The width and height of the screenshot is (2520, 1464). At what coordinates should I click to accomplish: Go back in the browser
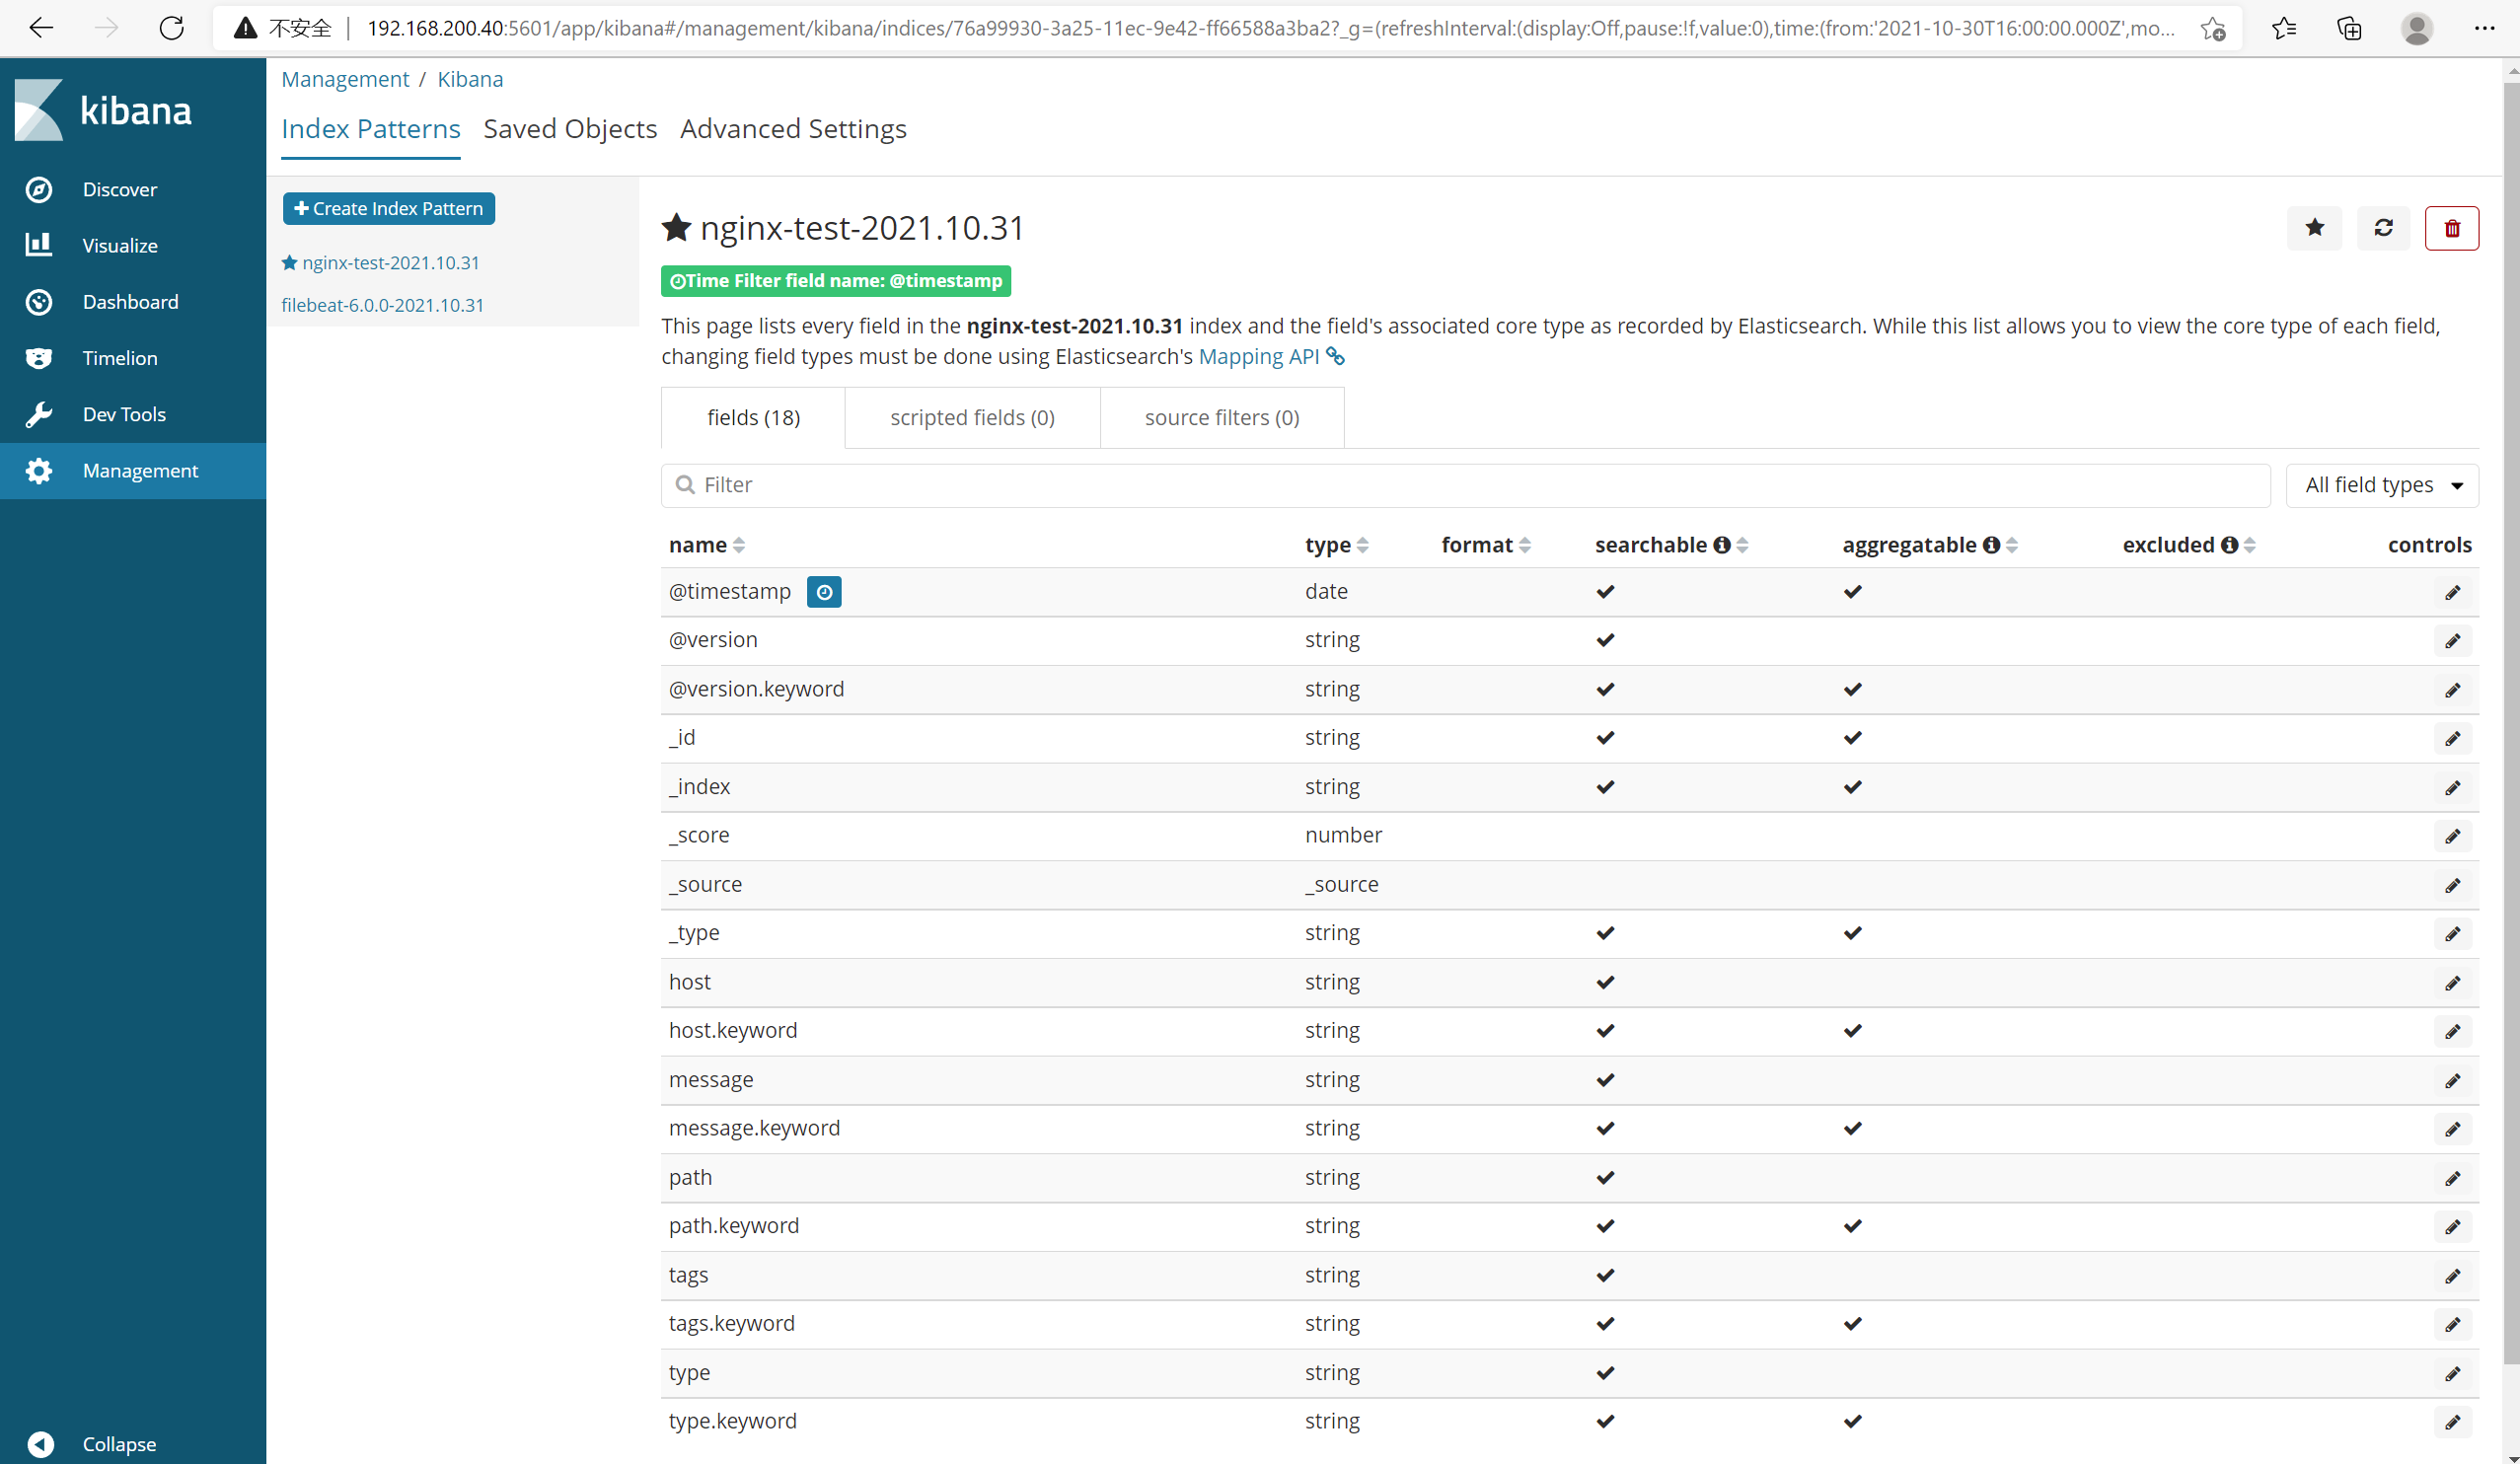(x=42, y=28)
